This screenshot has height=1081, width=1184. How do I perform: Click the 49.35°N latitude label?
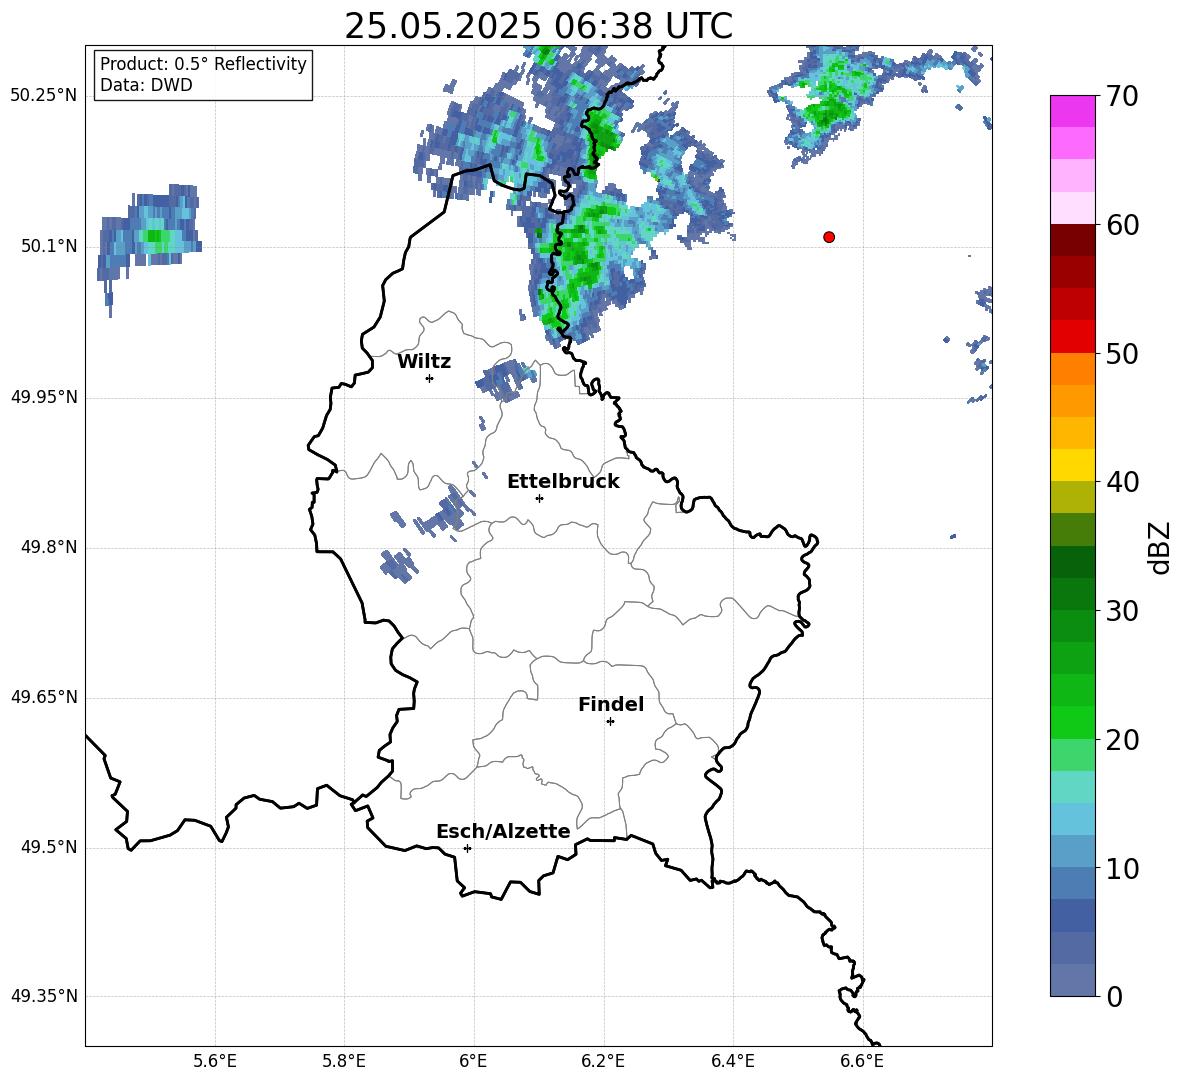tap(44, 996)
